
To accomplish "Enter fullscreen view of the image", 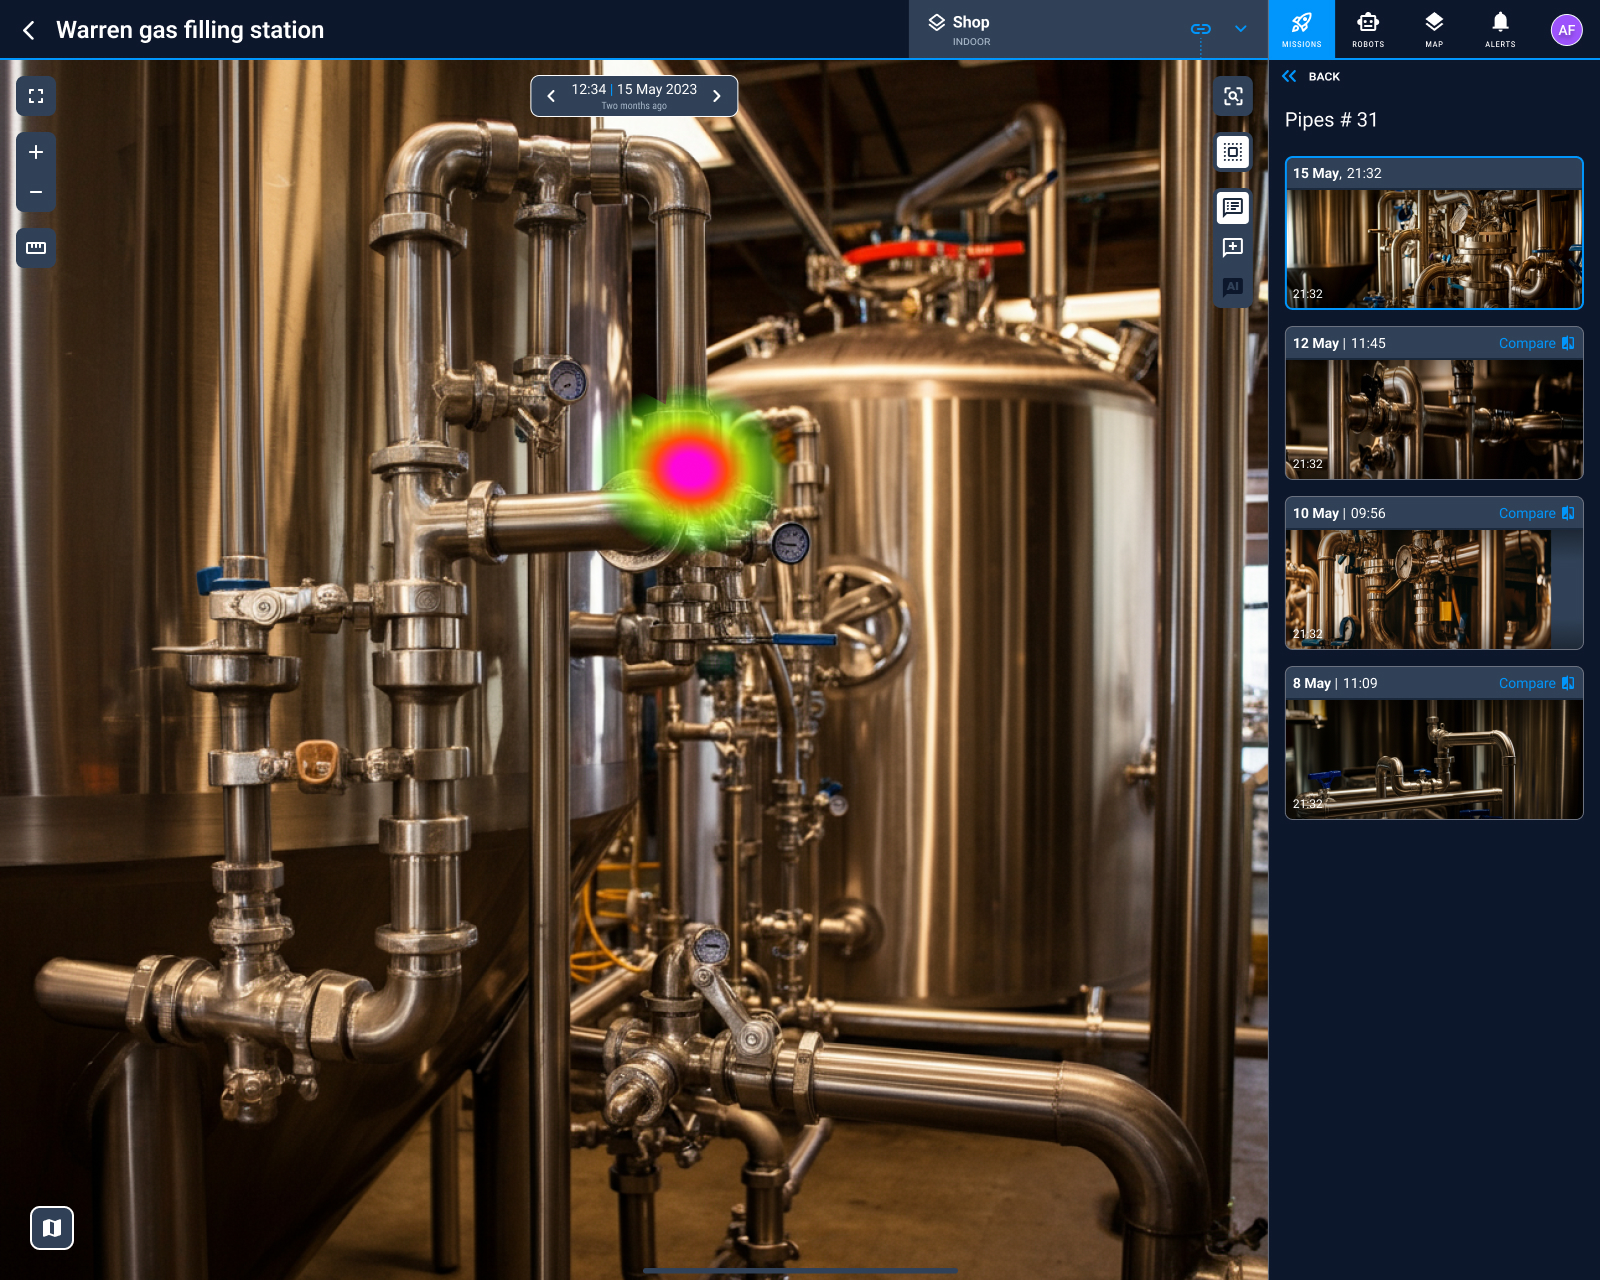I will (36, 96).
